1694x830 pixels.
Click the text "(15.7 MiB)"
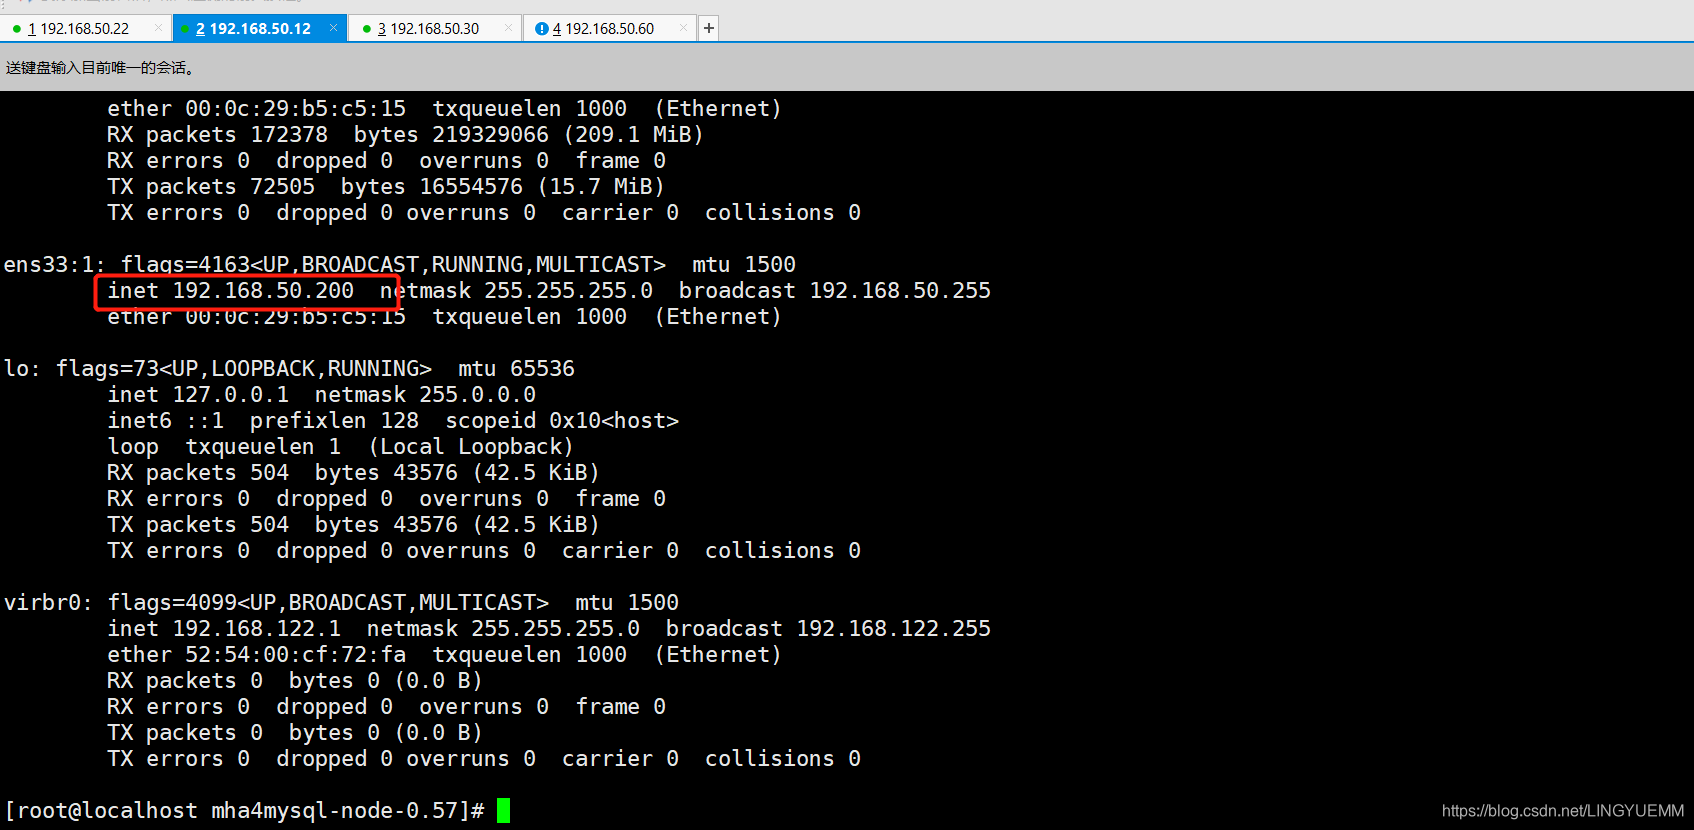[601, 187]
